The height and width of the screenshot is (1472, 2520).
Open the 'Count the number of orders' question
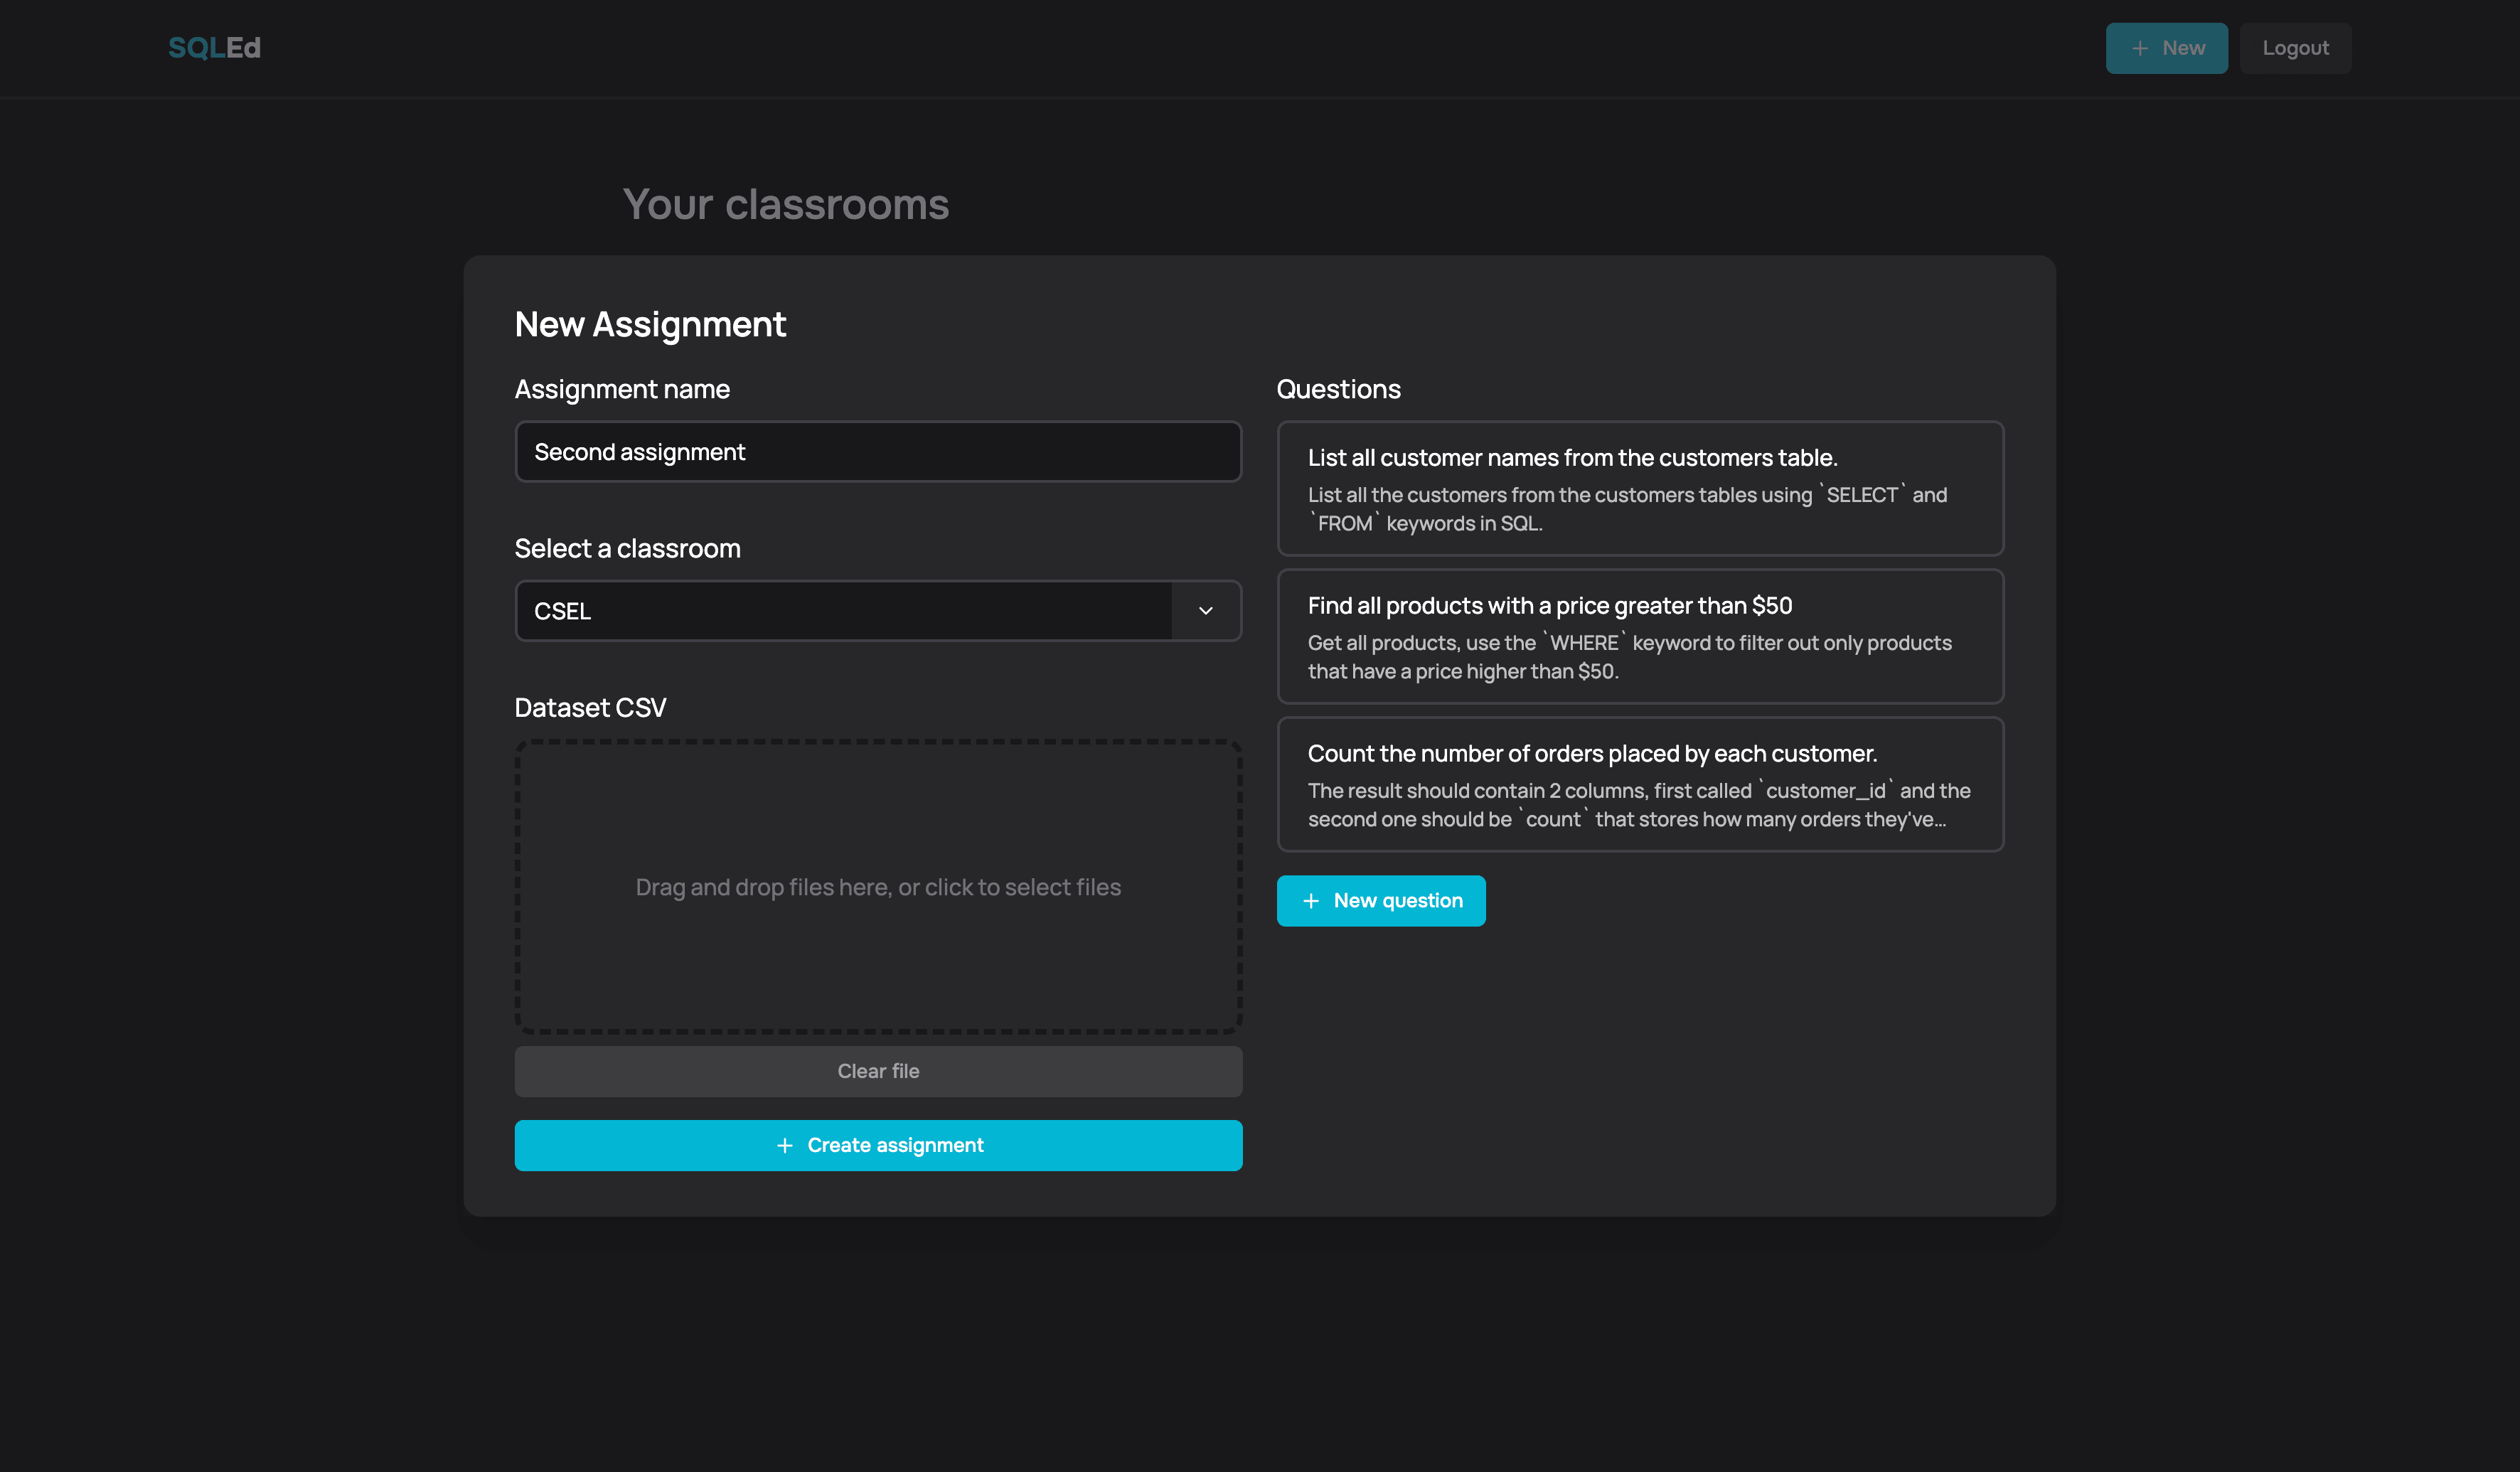pyautogui.click(x=1640, y=785)
